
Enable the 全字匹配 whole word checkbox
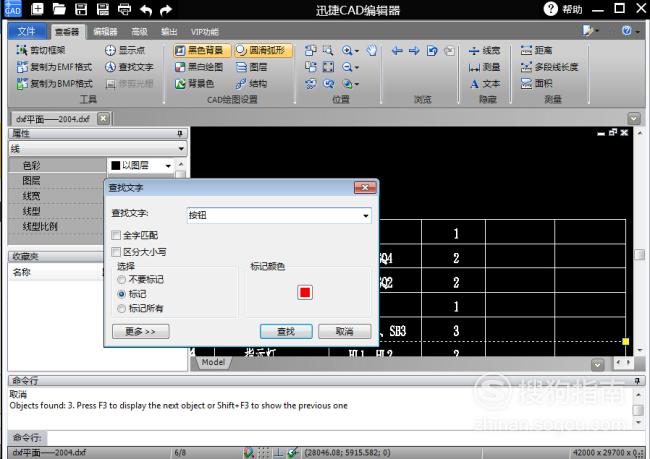116,235
